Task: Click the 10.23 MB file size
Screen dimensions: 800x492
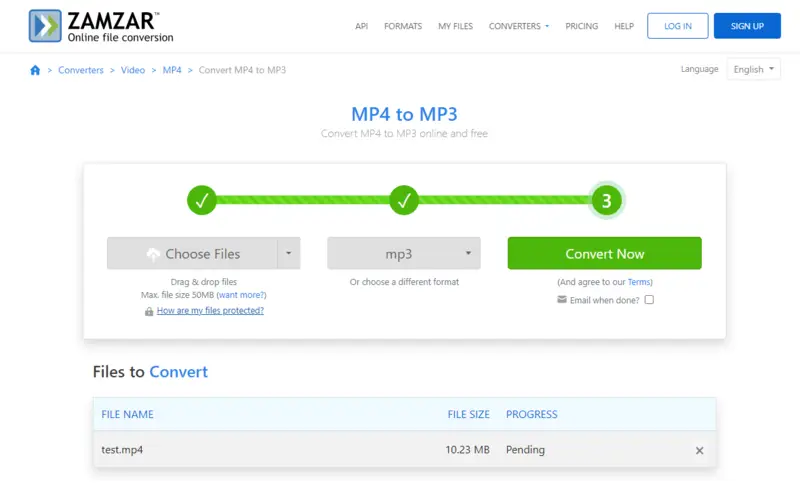Action: tap(467, 450)
